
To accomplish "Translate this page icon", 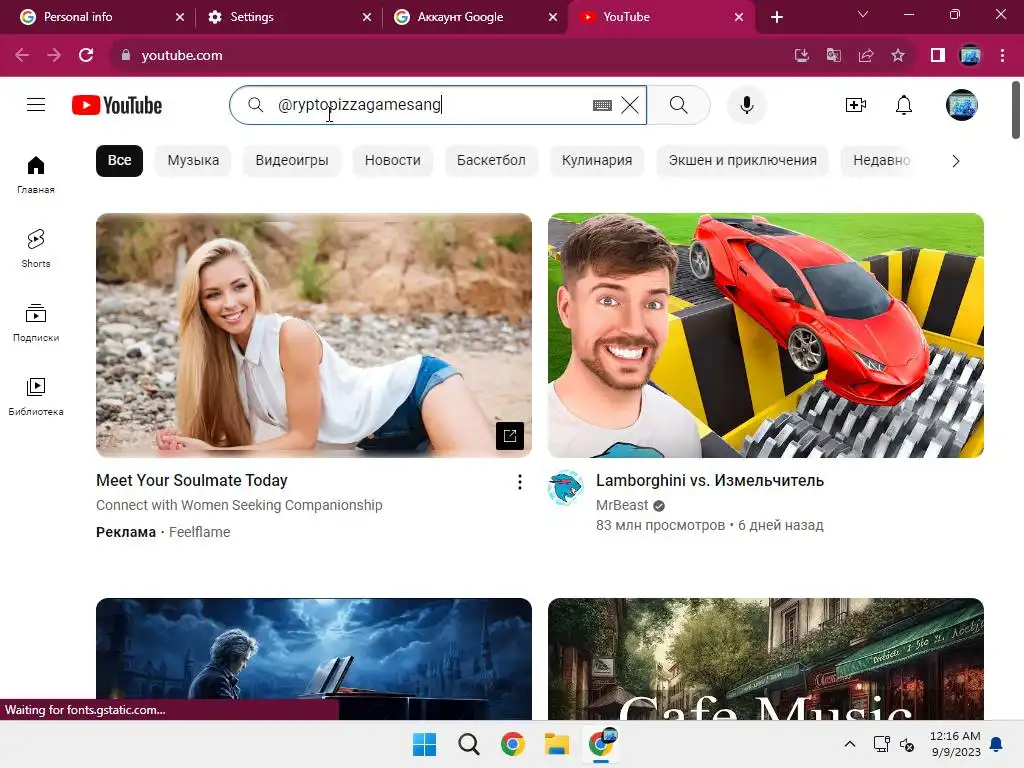I will click(x=834, y=56).
